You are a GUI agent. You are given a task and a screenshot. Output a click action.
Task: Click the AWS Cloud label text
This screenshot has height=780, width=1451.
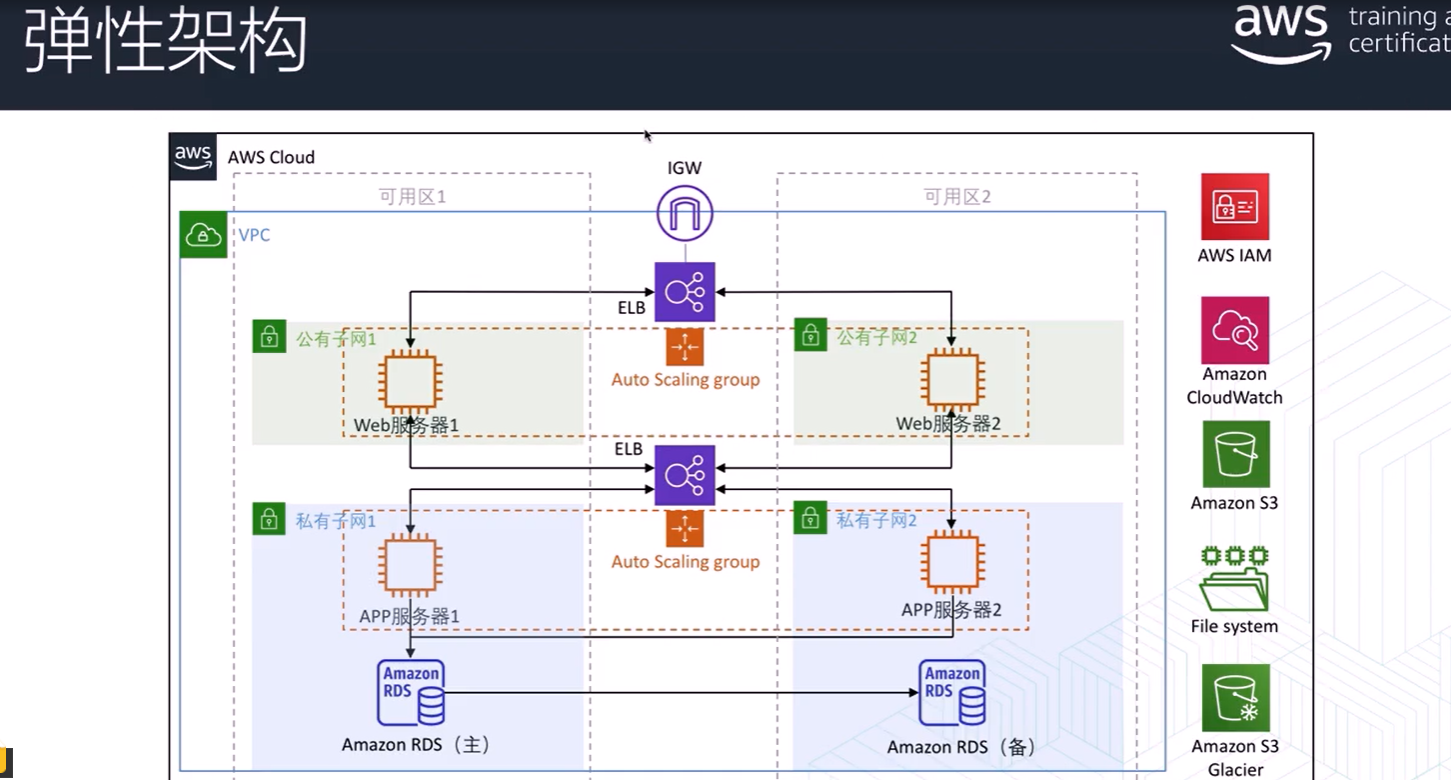tap(271, 157)
